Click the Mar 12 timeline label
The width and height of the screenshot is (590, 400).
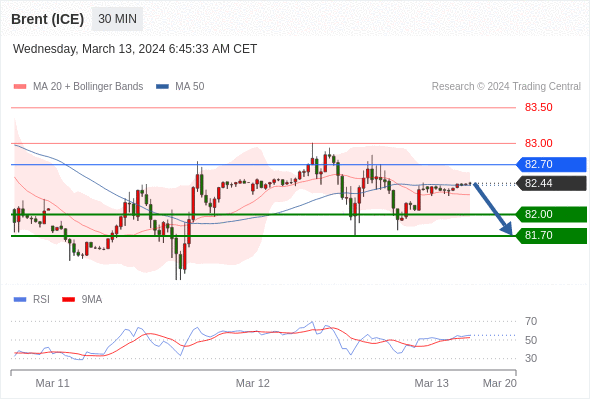[x=252, y=383]
